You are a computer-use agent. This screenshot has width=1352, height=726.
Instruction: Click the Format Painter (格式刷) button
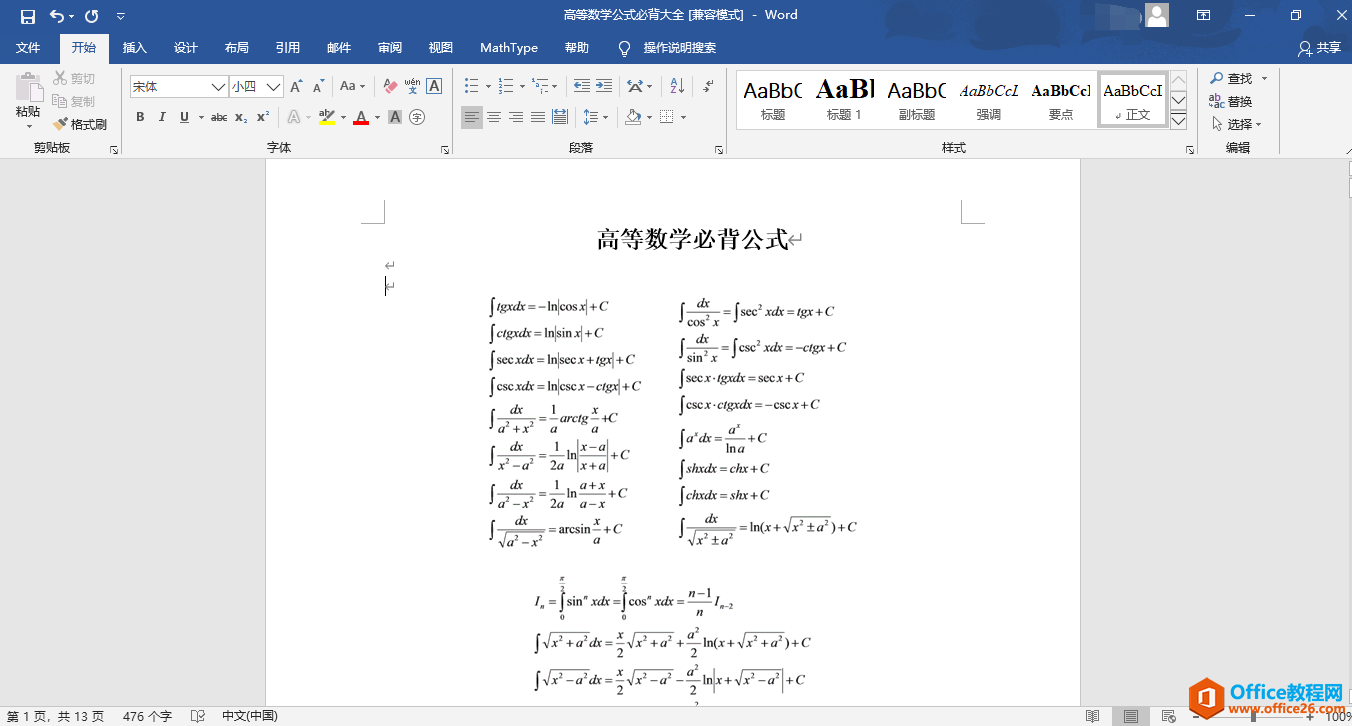click(80, 125)
